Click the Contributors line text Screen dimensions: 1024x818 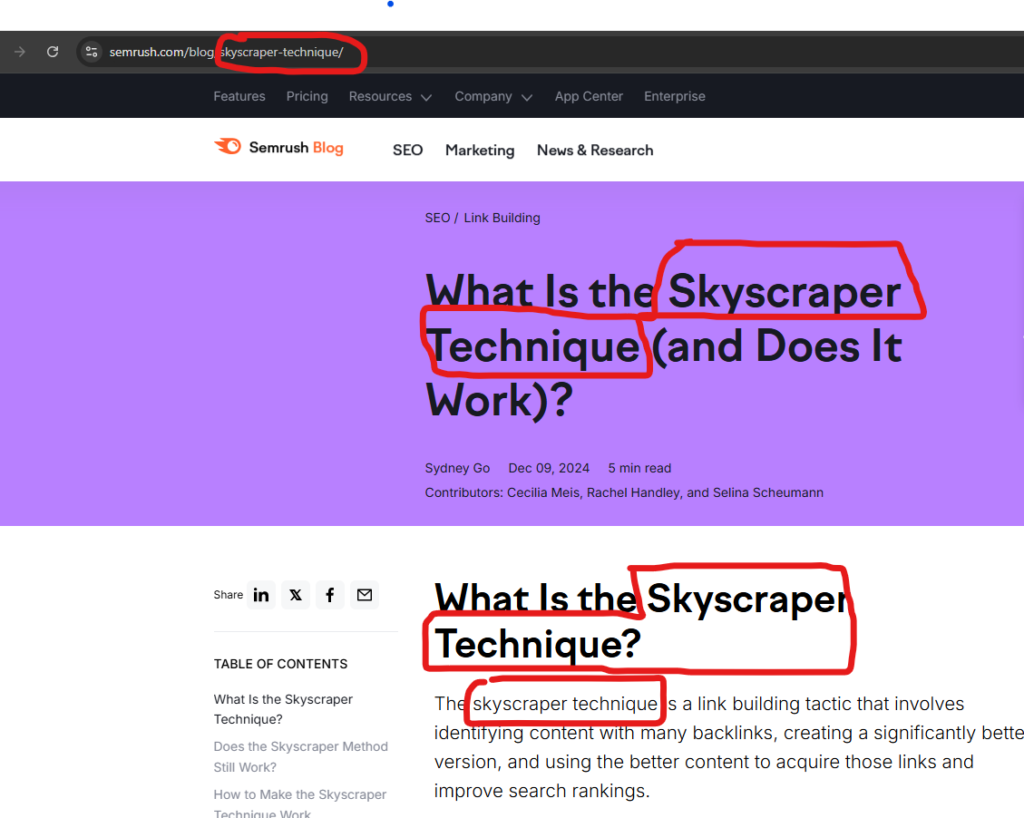[x=624, y=492]
